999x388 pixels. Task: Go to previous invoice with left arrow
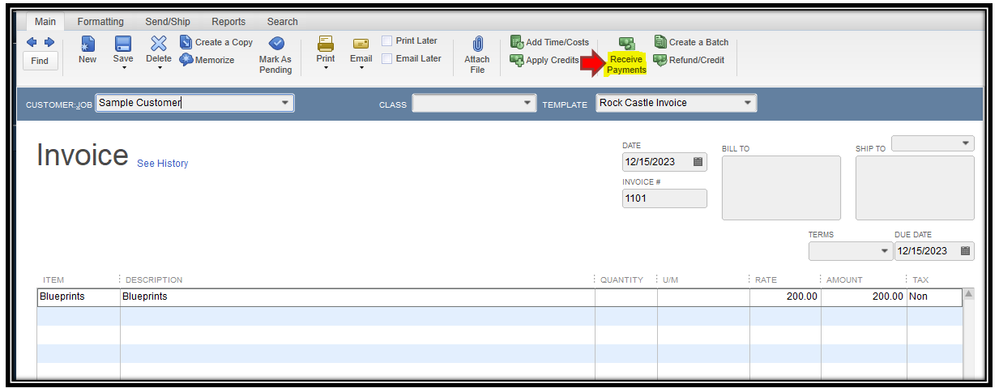tap(31, 42)
